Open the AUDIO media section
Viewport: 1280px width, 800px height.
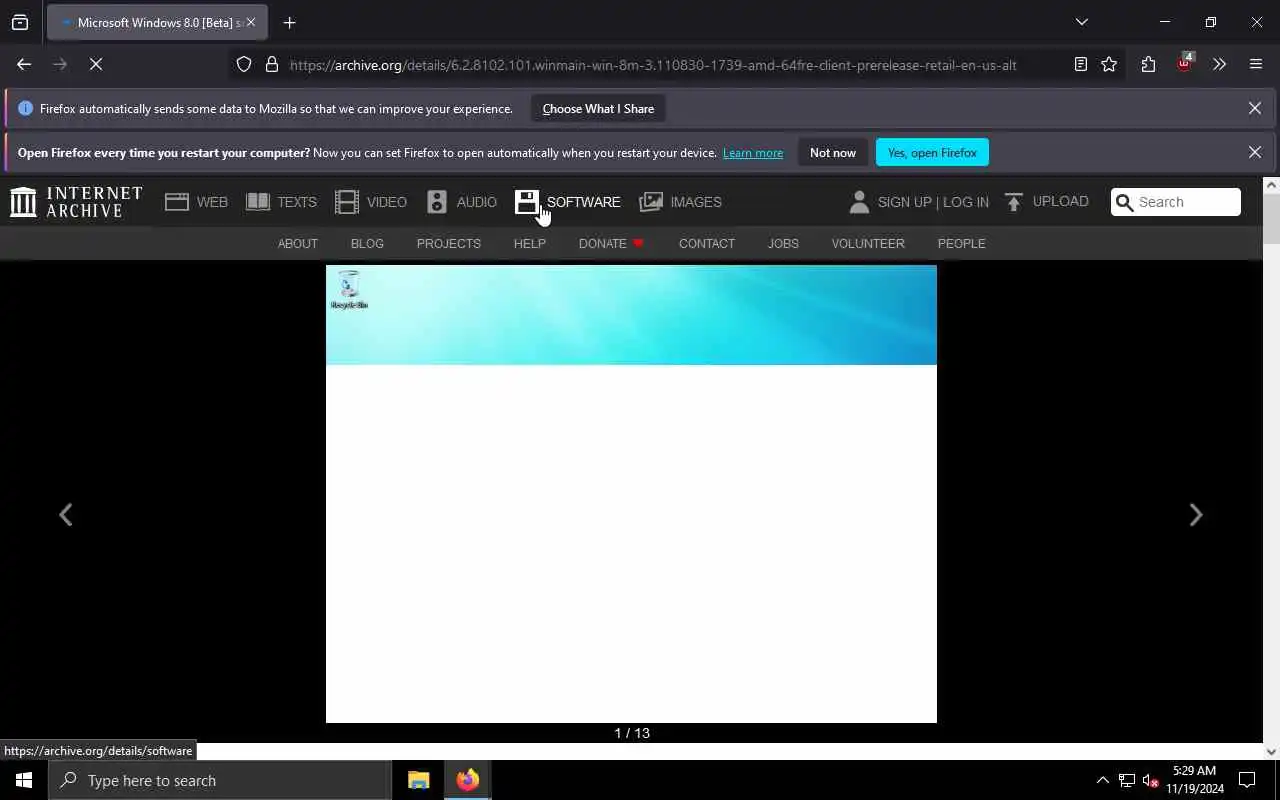461,202
